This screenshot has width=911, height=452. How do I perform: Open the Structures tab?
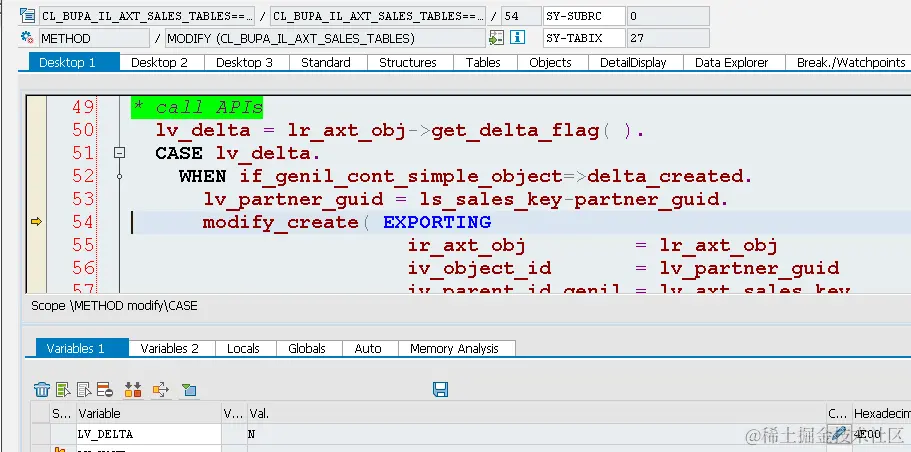coord(408,62)
